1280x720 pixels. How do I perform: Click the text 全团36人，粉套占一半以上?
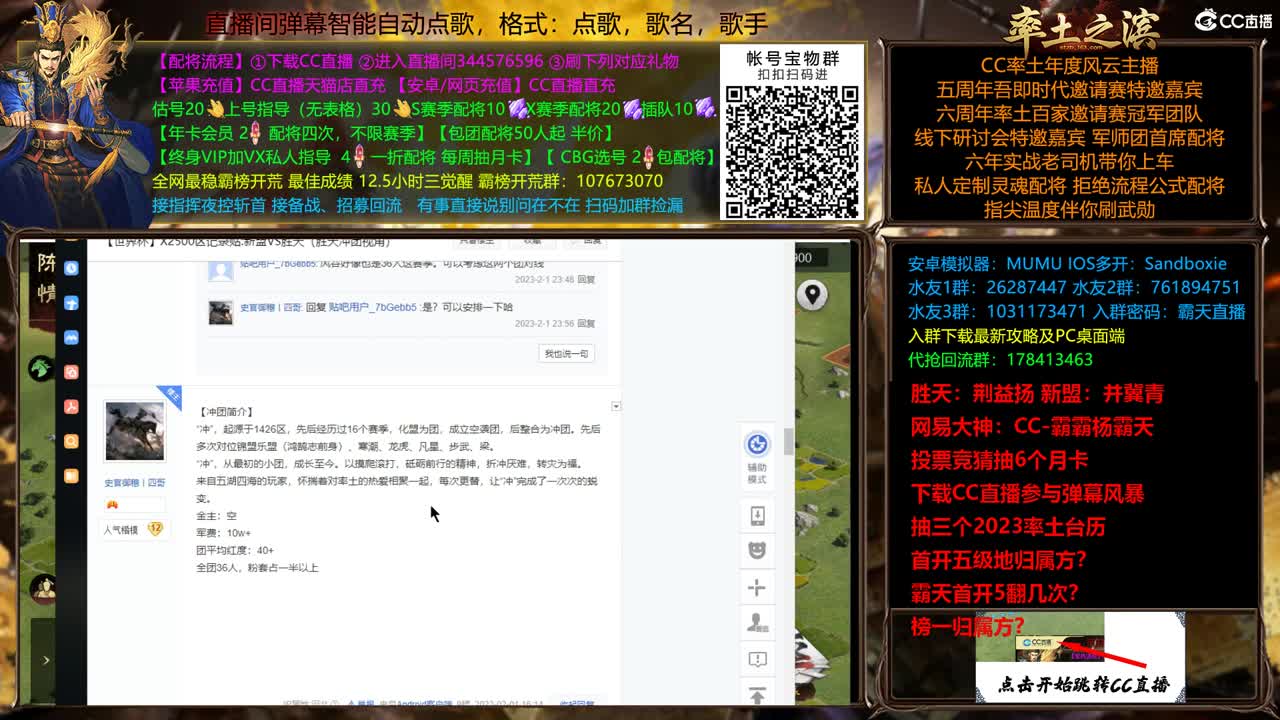coord(257,568)
